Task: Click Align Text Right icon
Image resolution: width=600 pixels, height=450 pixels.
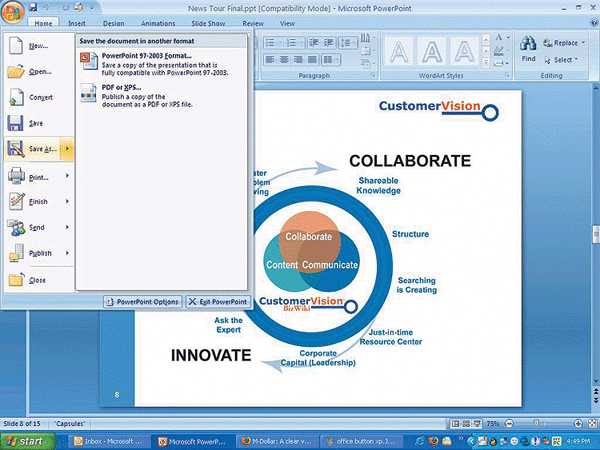Action: pos(298,60)
